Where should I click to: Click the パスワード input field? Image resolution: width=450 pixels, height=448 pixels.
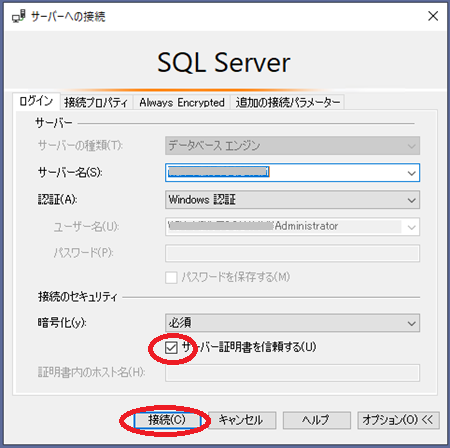(x=292, y=254)
